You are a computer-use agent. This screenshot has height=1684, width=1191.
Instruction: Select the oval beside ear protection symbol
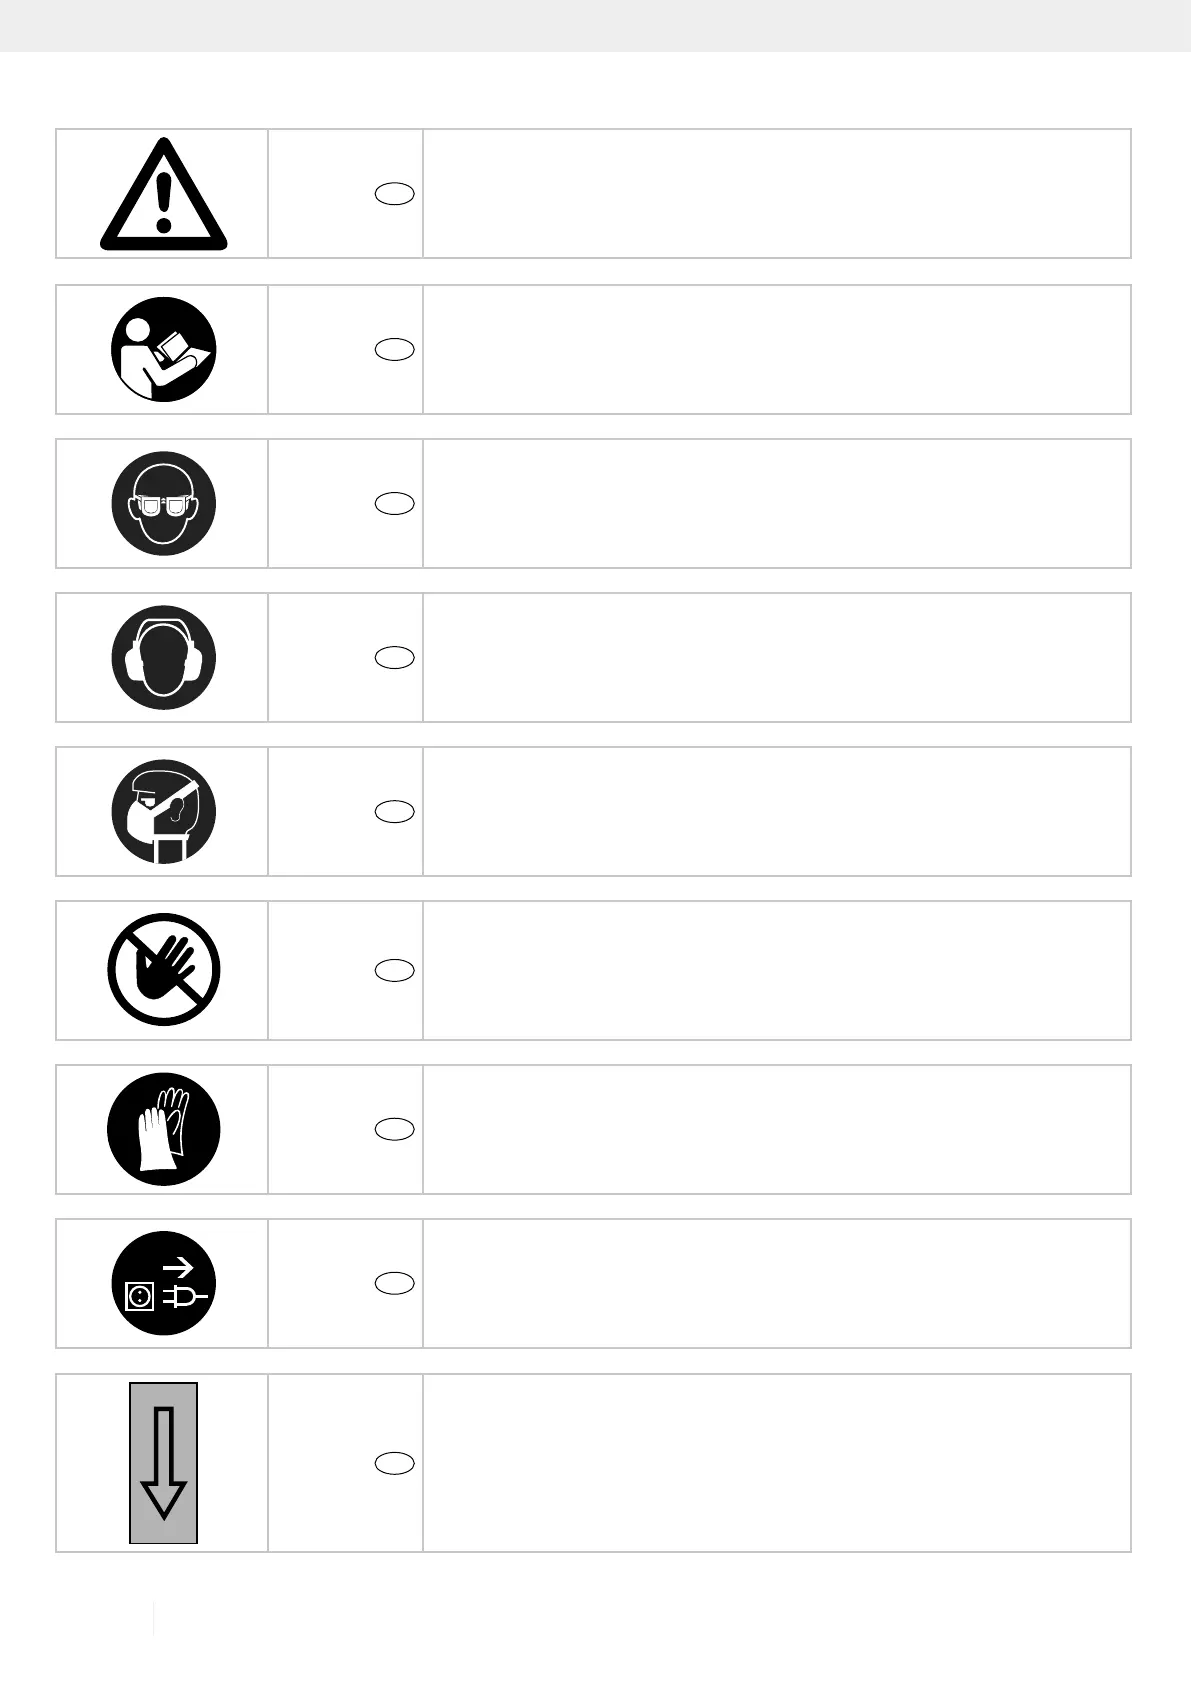coord(395,657)
